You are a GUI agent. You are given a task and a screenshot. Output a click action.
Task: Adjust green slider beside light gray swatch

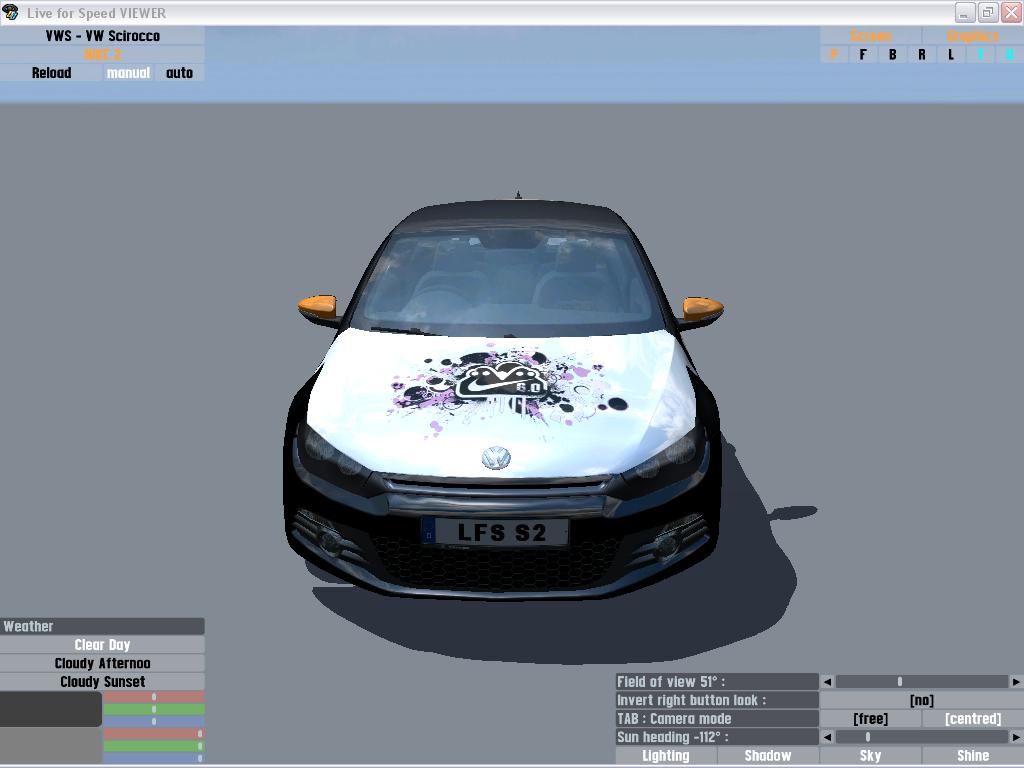[x=153, y=746]
